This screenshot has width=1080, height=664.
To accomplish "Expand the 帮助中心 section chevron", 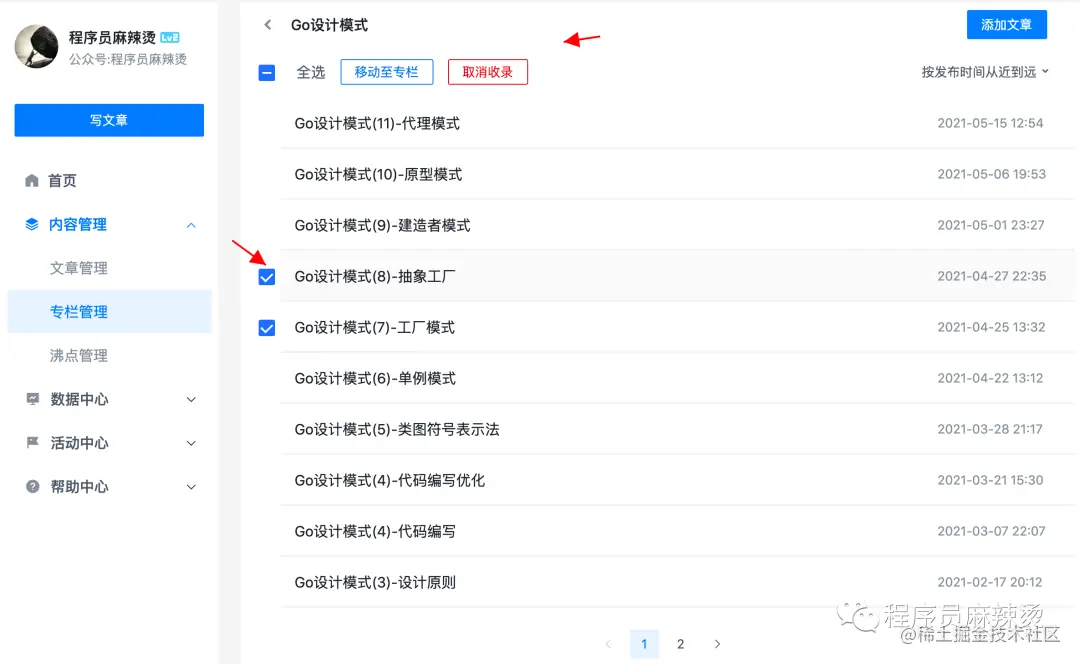I will tap(191, 487).
